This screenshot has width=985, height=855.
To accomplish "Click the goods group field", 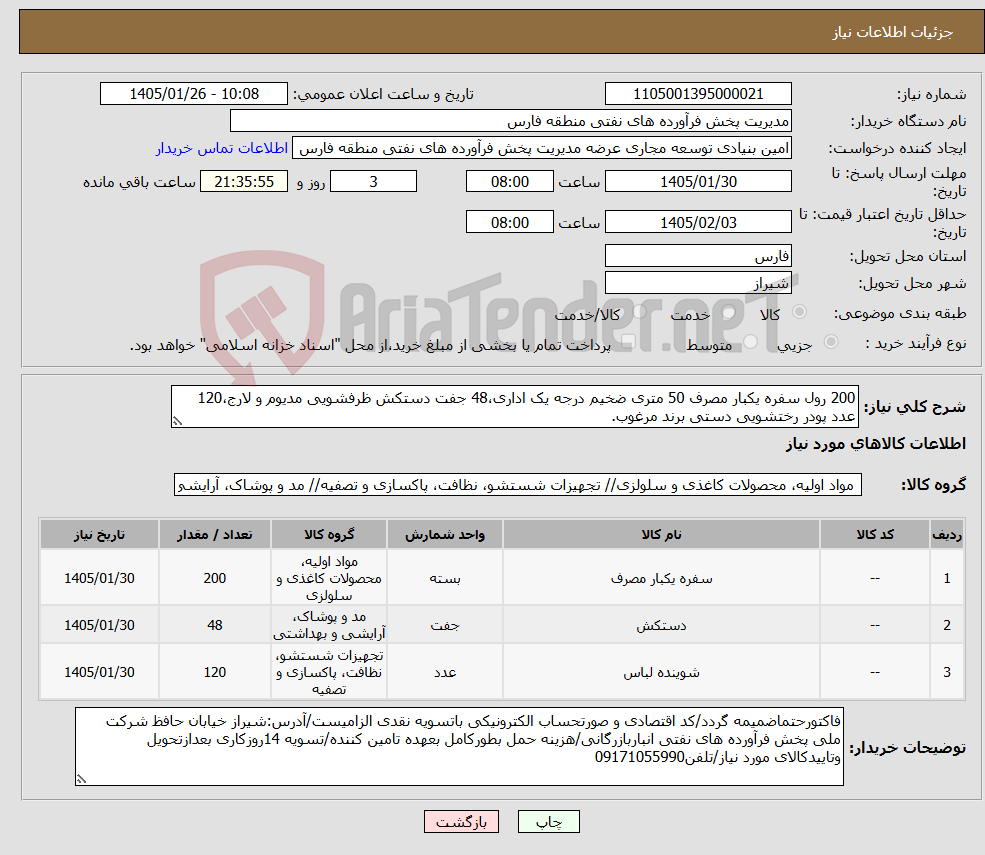I will pyautogui.click(x=518, y=485).
